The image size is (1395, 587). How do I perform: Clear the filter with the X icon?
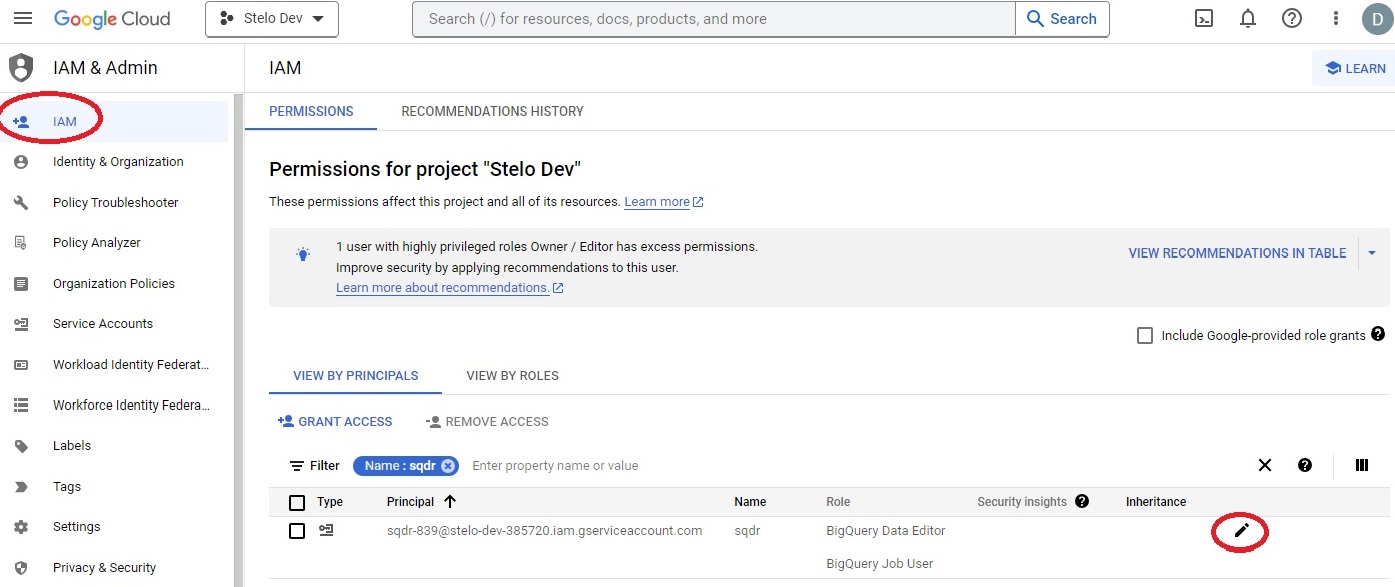[x=1265, y=465]
